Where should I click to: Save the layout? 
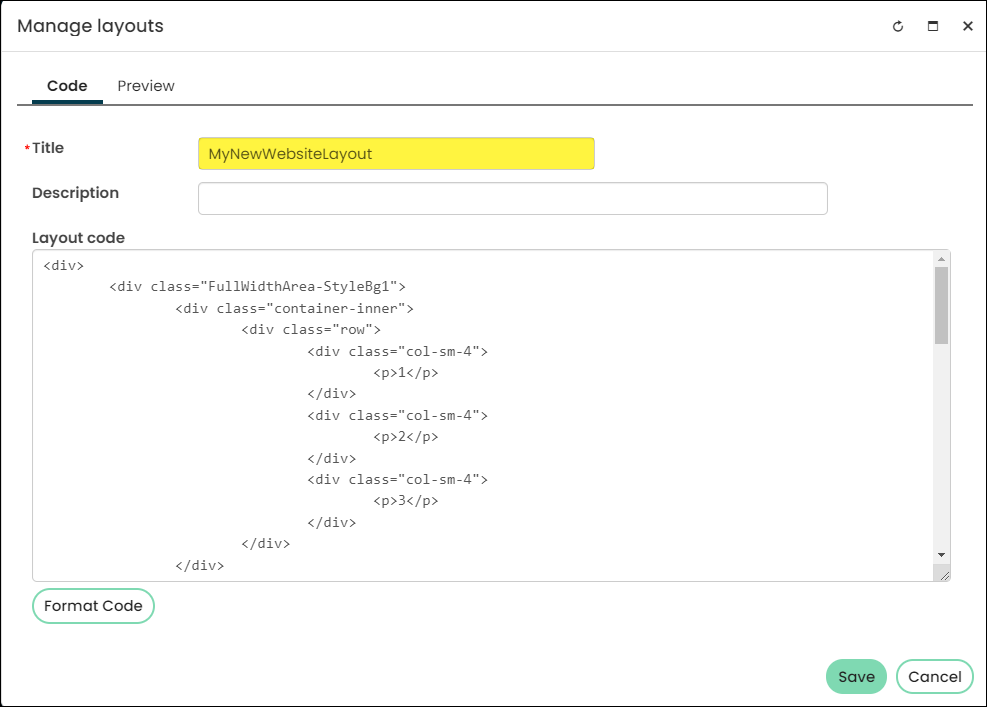(856, 677)
